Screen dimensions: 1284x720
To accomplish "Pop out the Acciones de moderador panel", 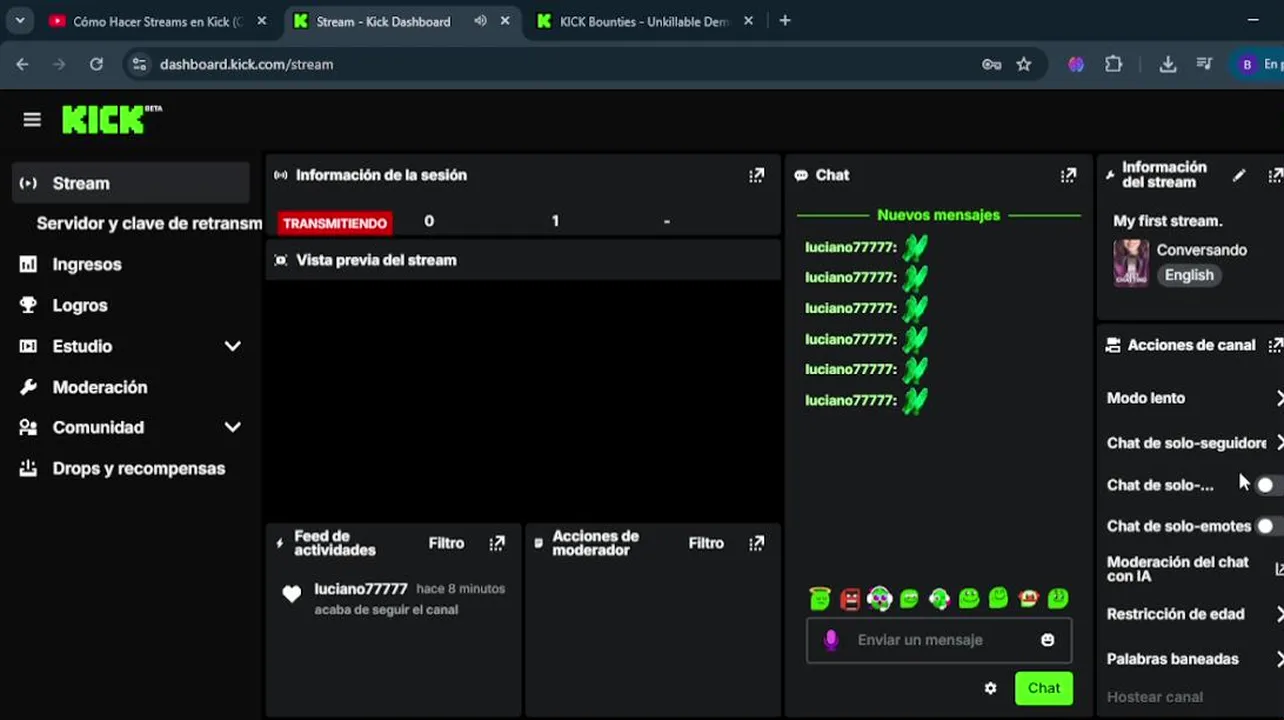I will 756,543.
